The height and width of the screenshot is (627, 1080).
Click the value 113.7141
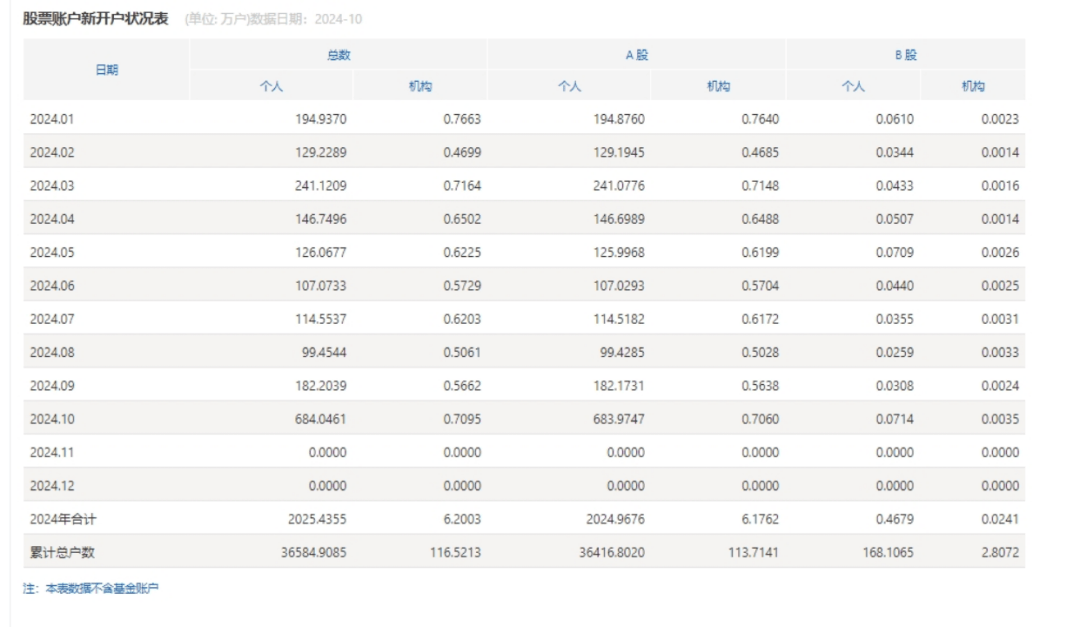click(x=754, y=553)
